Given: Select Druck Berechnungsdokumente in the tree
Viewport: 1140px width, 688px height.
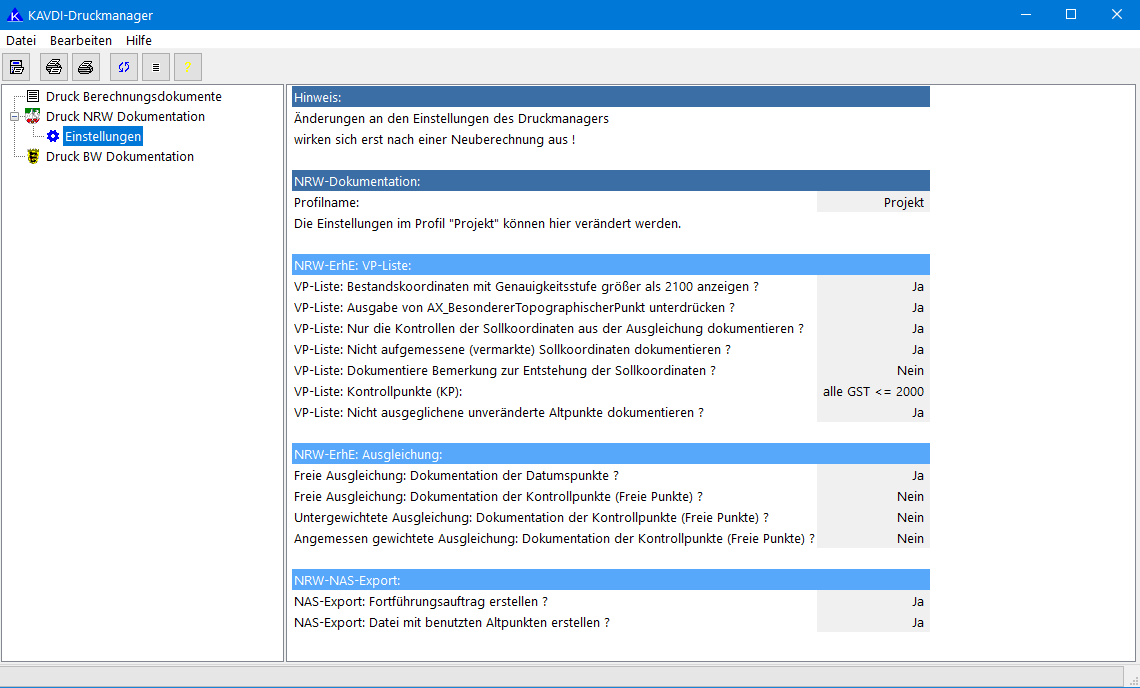Looking at the screenshot, I should [133, 97].
